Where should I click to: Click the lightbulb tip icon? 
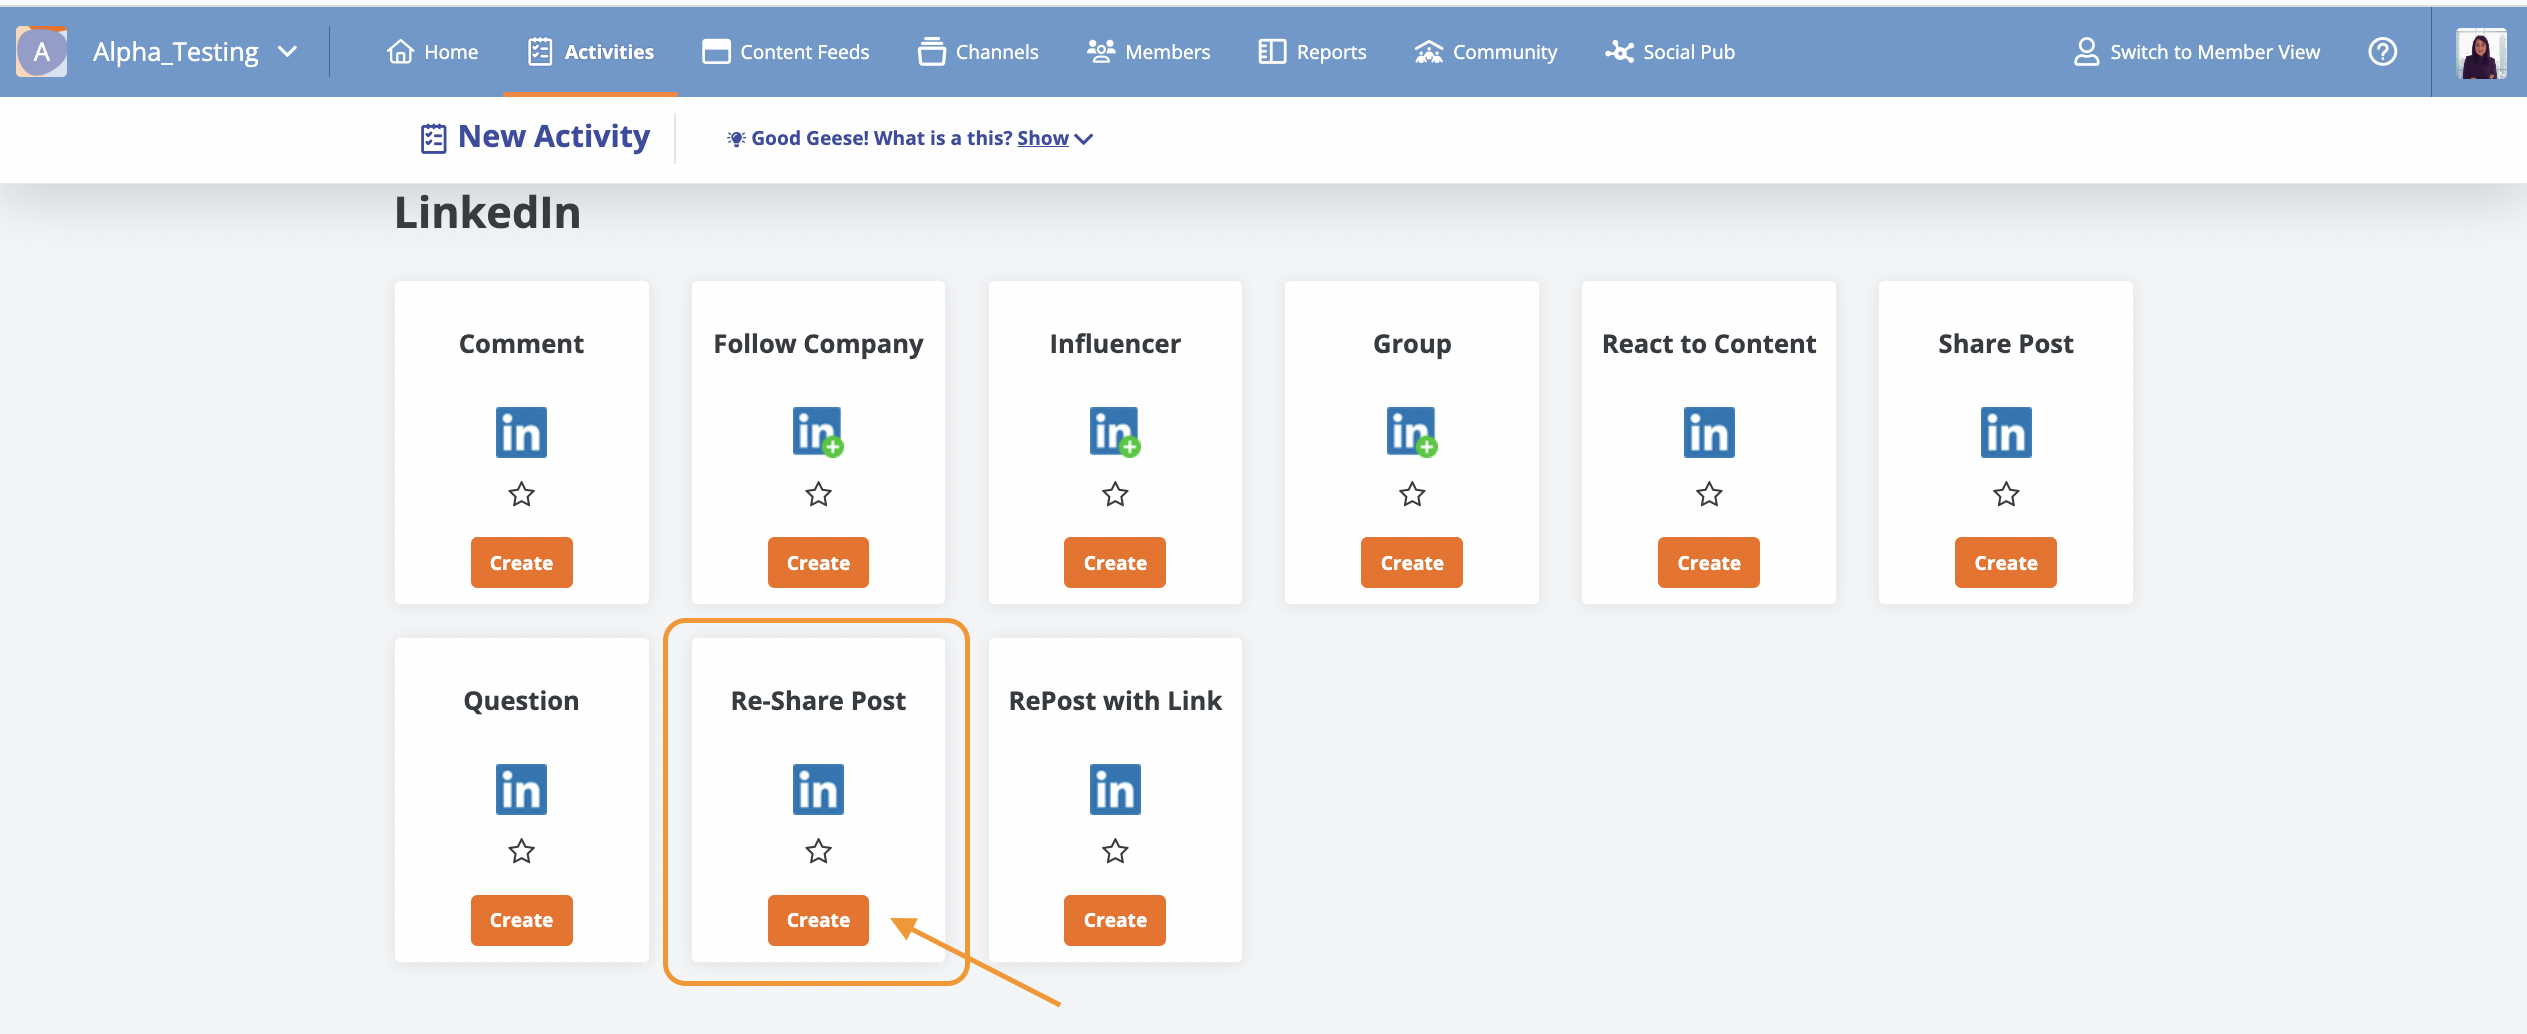pos(736,139)
